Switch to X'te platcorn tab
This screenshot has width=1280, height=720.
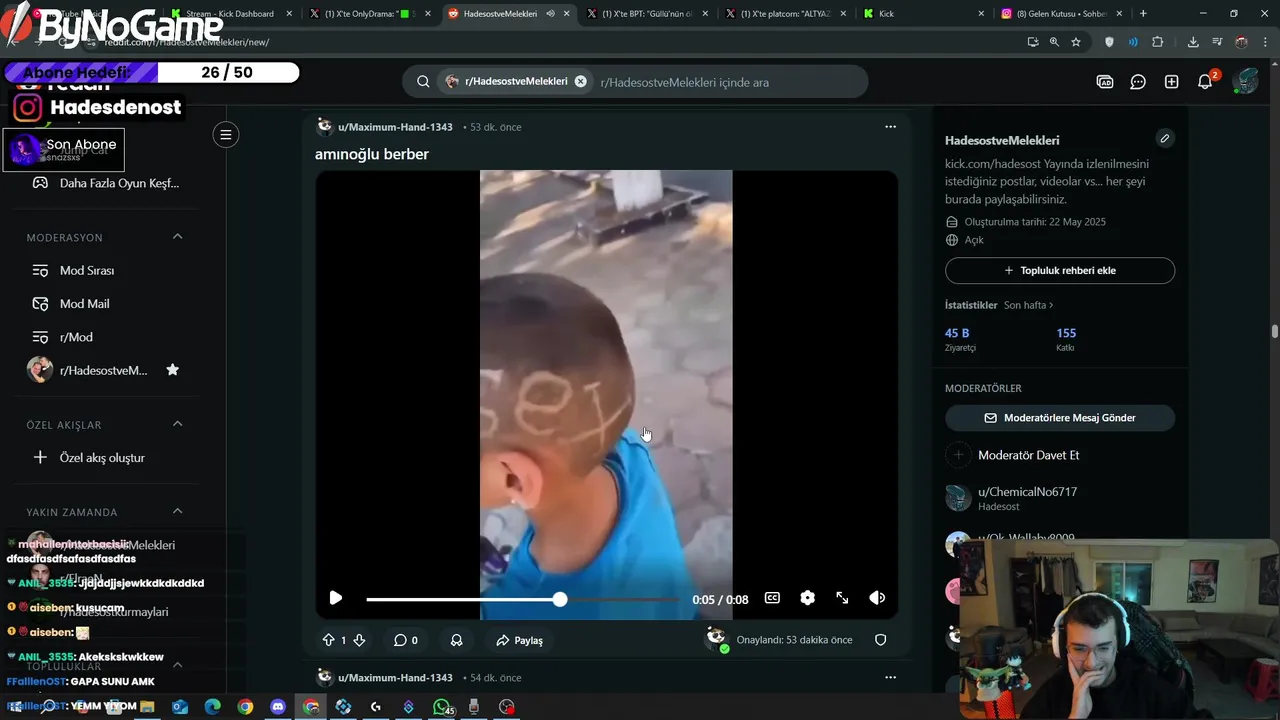coord(784,14)
